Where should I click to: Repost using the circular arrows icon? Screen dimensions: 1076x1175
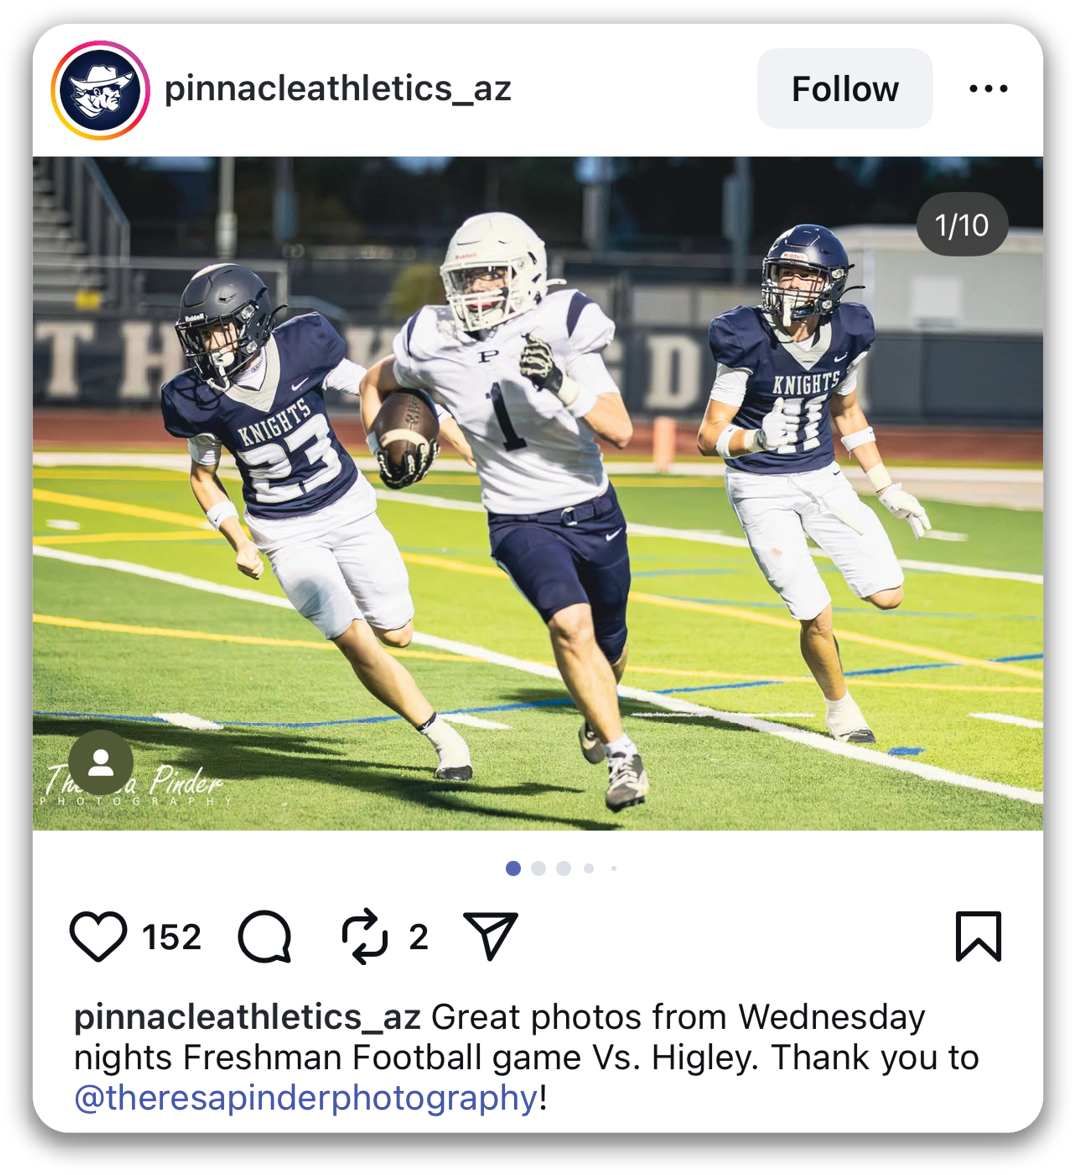pyautogui.click(x=365, y=936)
